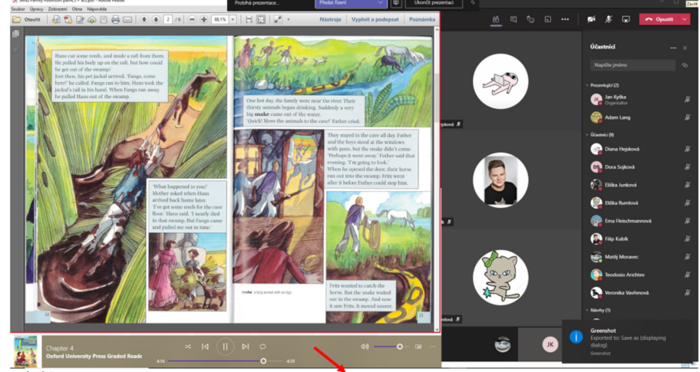This screenshot has width=700, height=372.
Task: Open the Poznámka pane
Action: click(x=422, y=20)
